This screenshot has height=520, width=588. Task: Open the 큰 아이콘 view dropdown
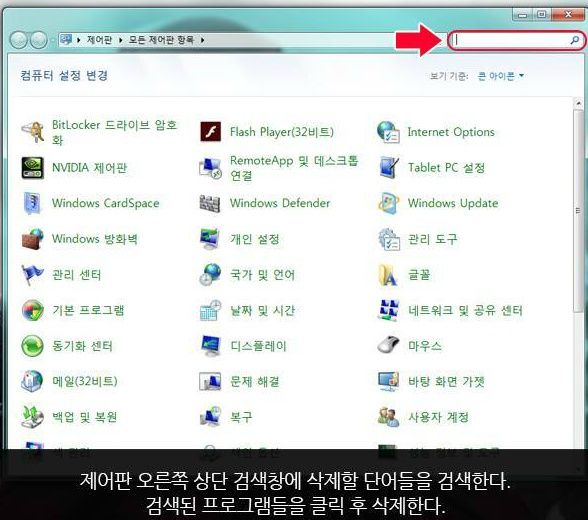(x=501, y=76)
